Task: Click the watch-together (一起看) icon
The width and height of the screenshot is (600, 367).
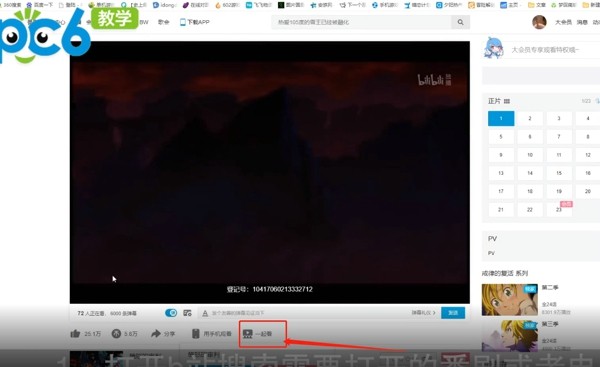Action: 248,334
